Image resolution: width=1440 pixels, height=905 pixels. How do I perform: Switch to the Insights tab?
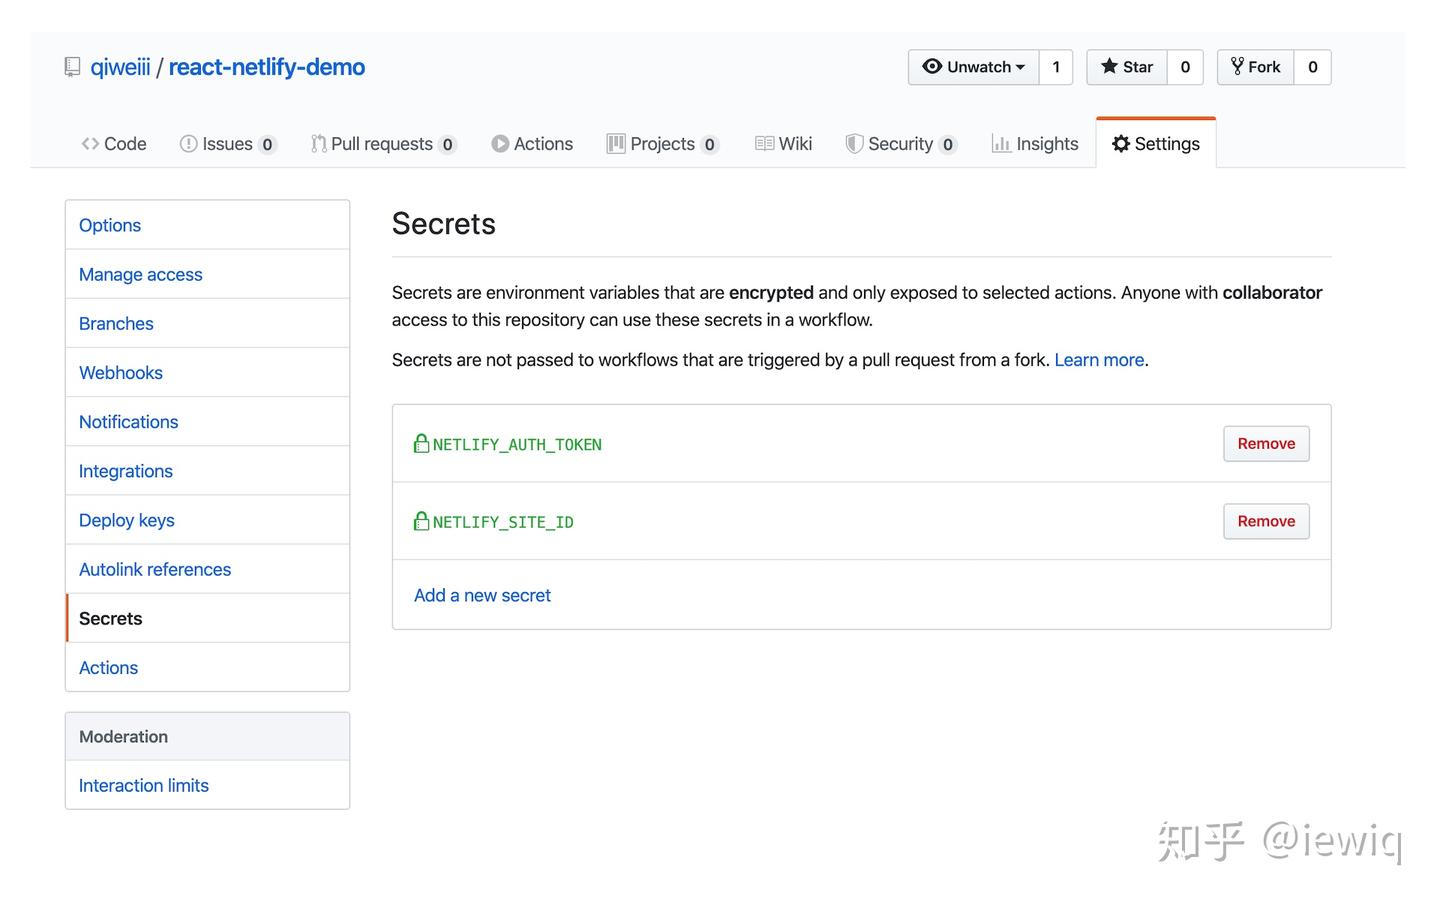tap(1035, 143)
